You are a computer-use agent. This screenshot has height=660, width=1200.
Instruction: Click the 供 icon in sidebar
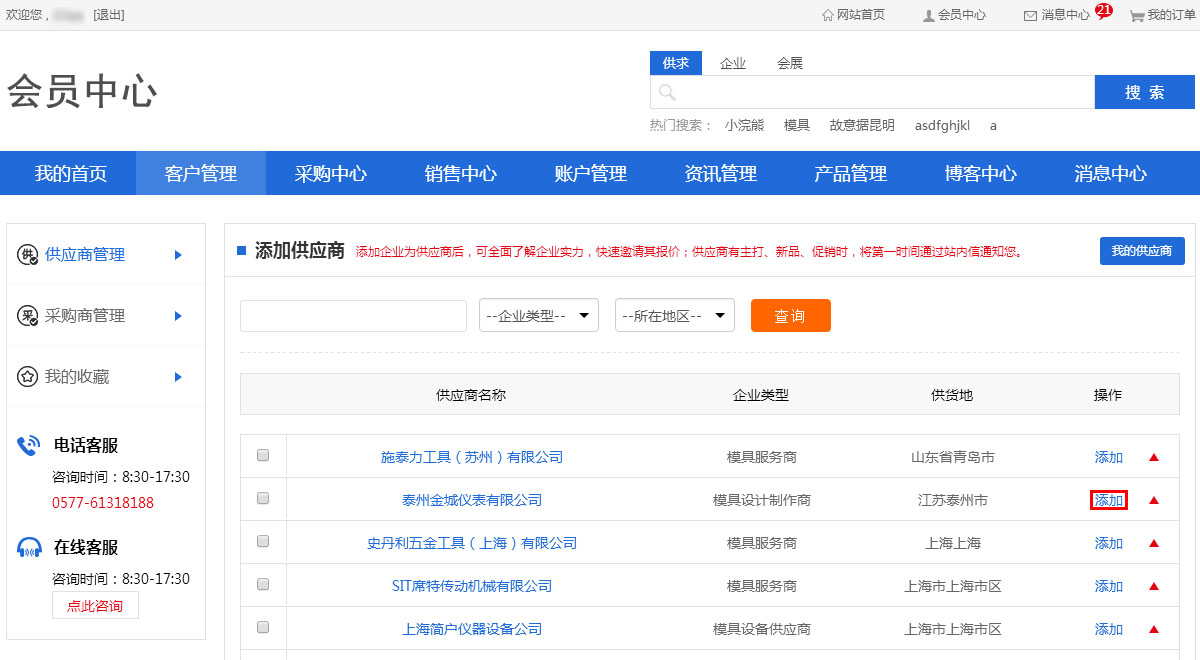pos(28,255)
